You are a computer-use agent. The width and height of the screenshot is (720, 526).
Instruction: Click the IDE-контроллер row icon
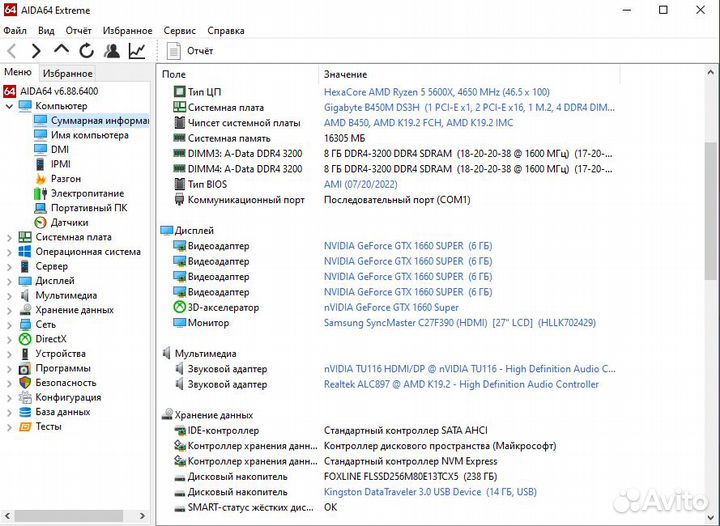[x=179, y=431]
